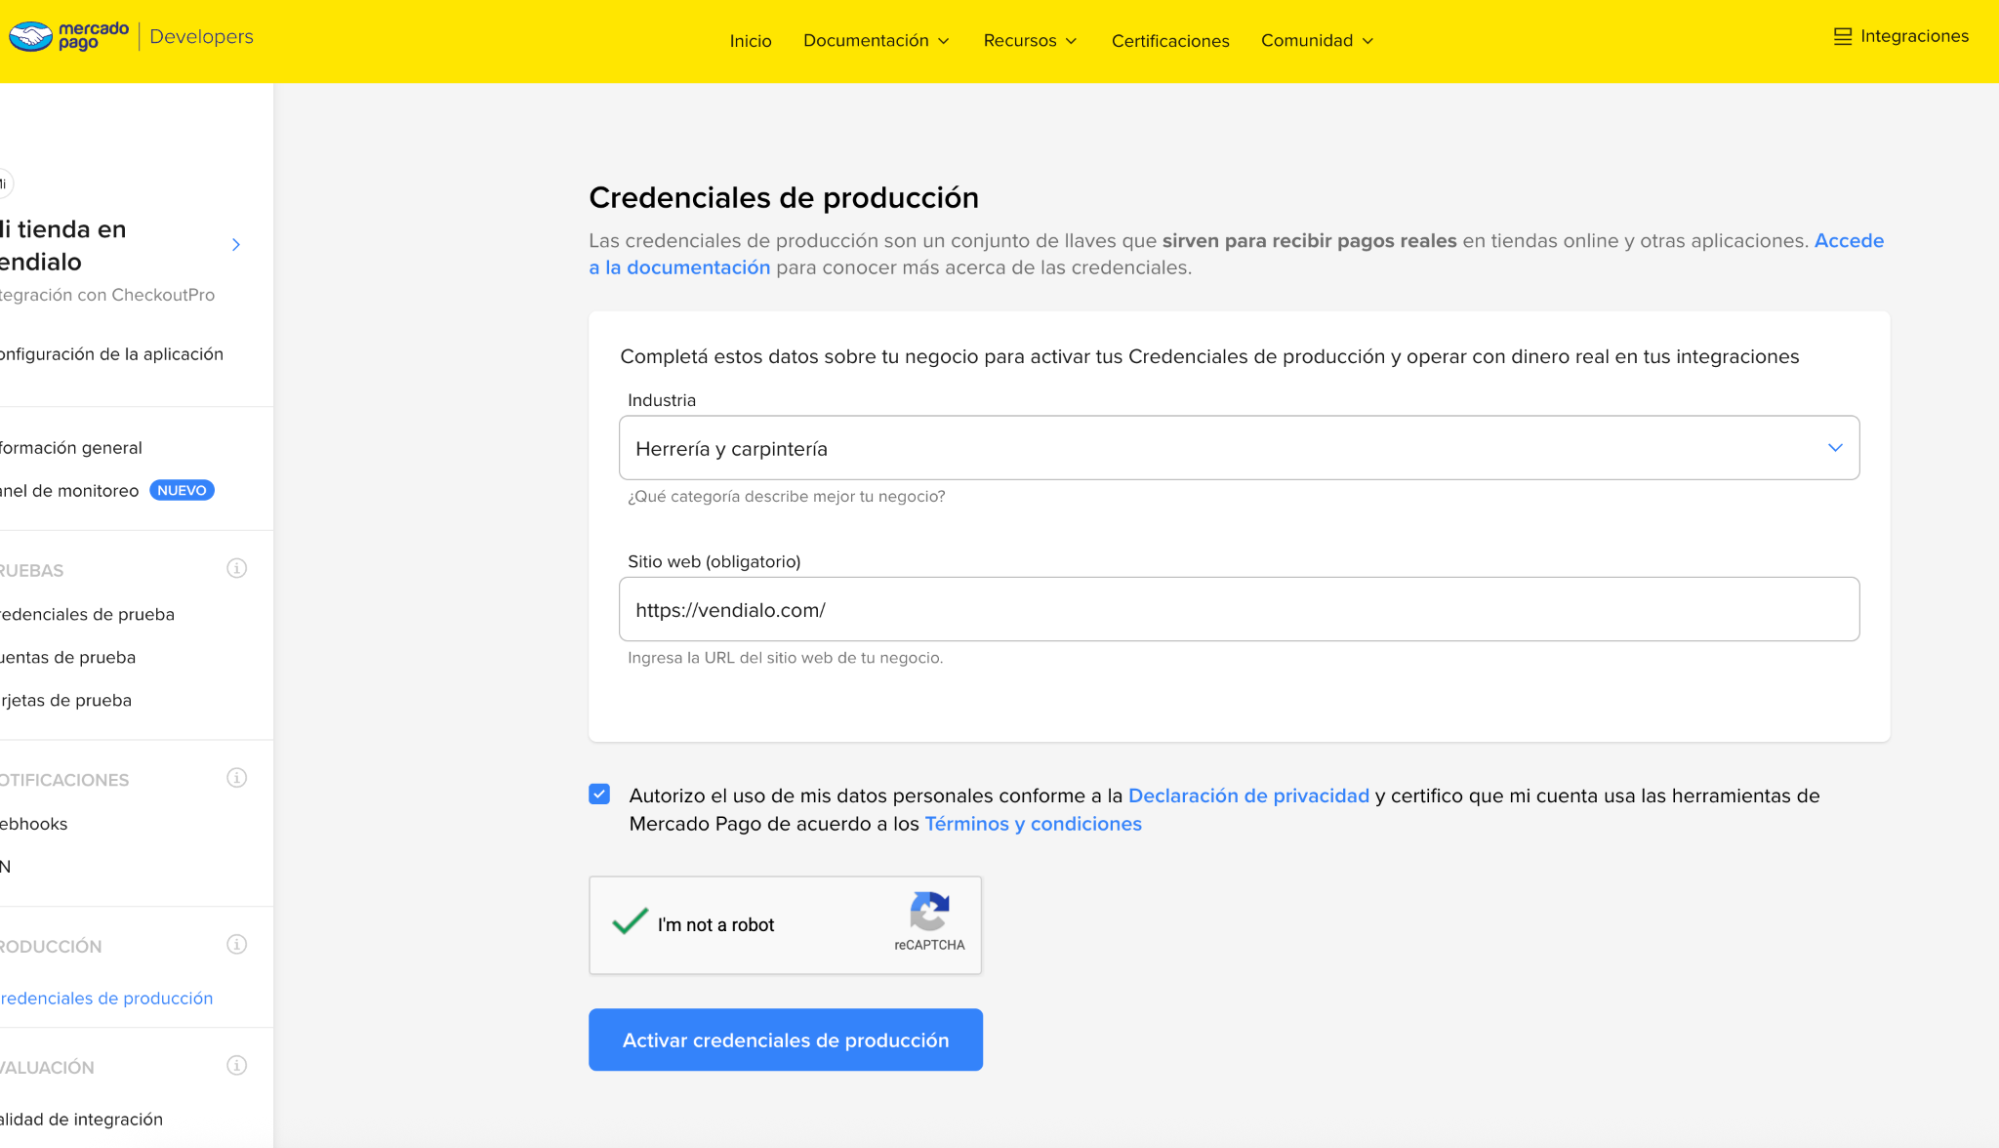1999x1148 pixels.
Task: Click the reCAPTCHA logo icon
Action: [x=929, y=911]
